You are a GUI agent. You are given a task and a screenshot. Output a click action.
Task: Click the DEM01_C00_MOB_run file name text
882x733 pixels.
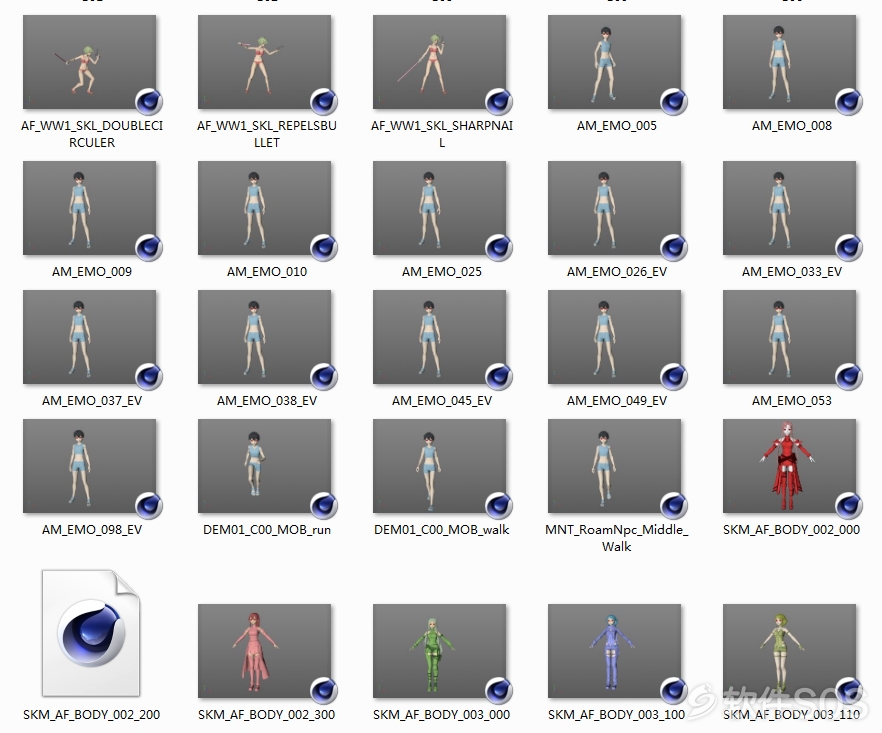point(267,529)
